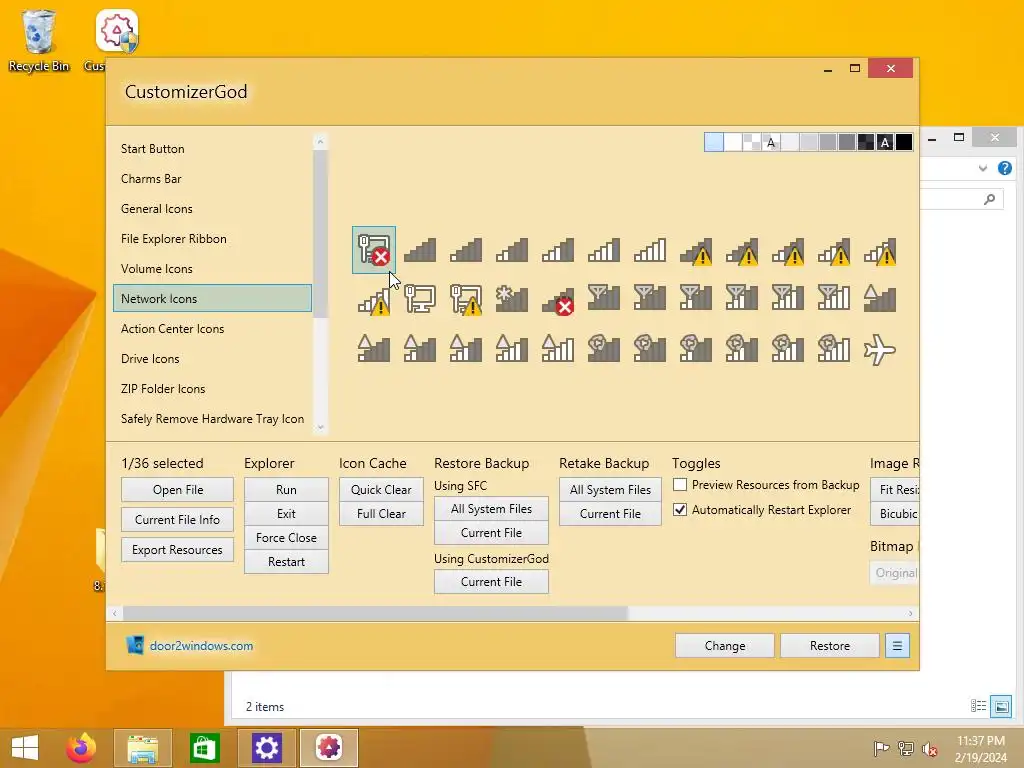Image resolution: width=1024 pixels, height=768 pixels.
Task: Click the category list scroll-down arrow
Action: [x=320, y=427]
